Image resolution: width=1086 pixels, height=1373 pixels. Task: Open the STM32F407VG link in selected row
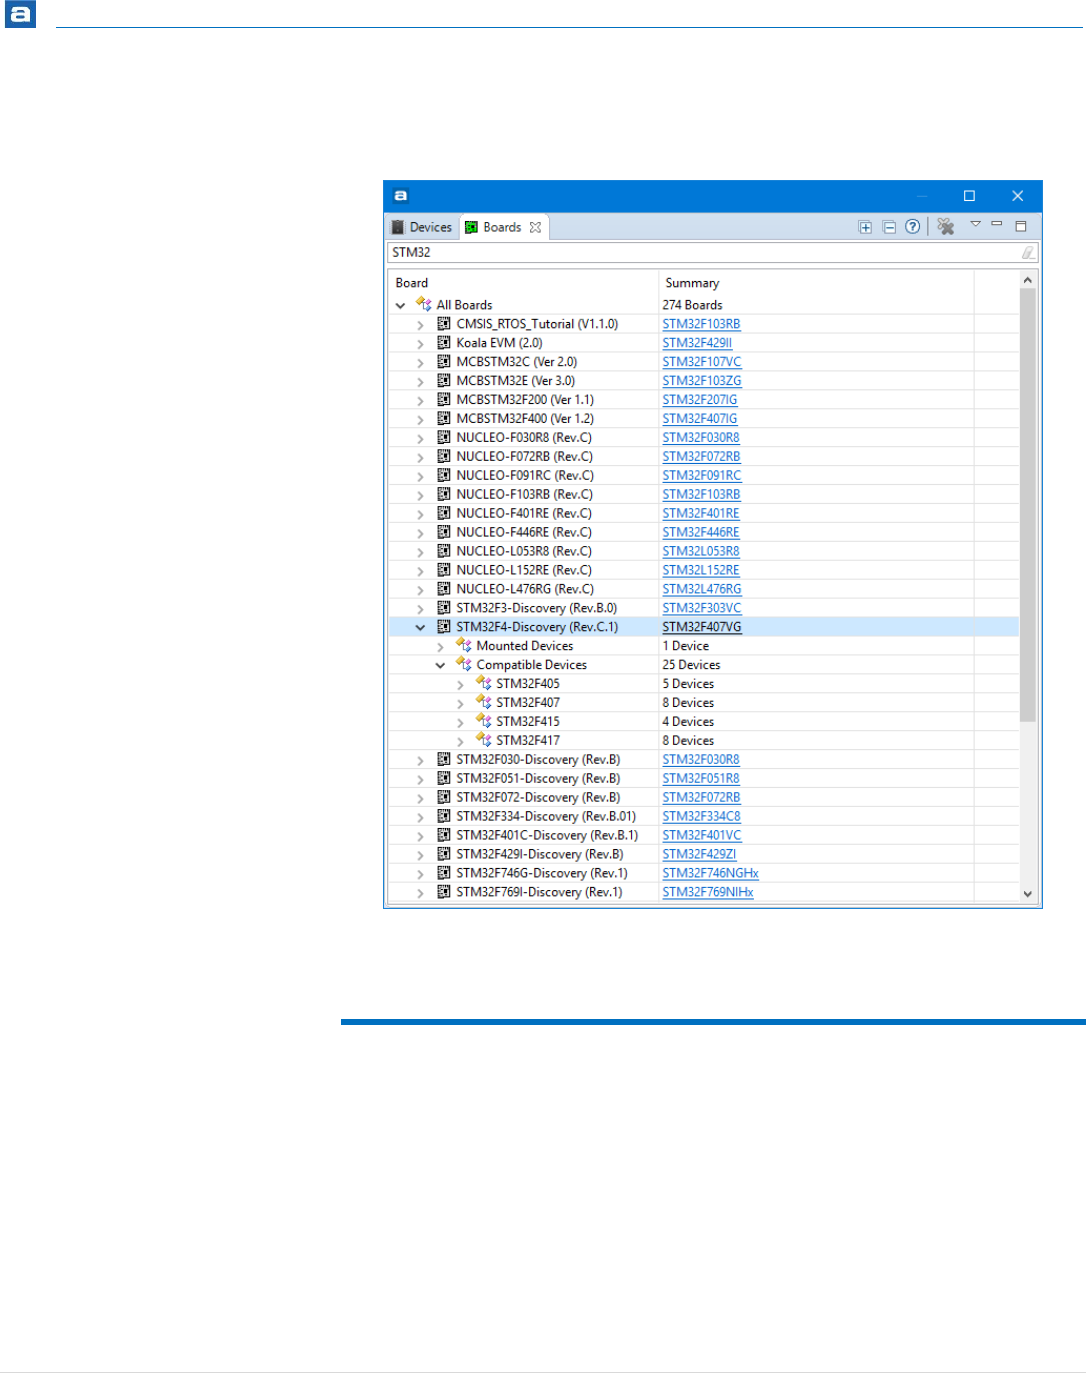[x=702, y=627]
